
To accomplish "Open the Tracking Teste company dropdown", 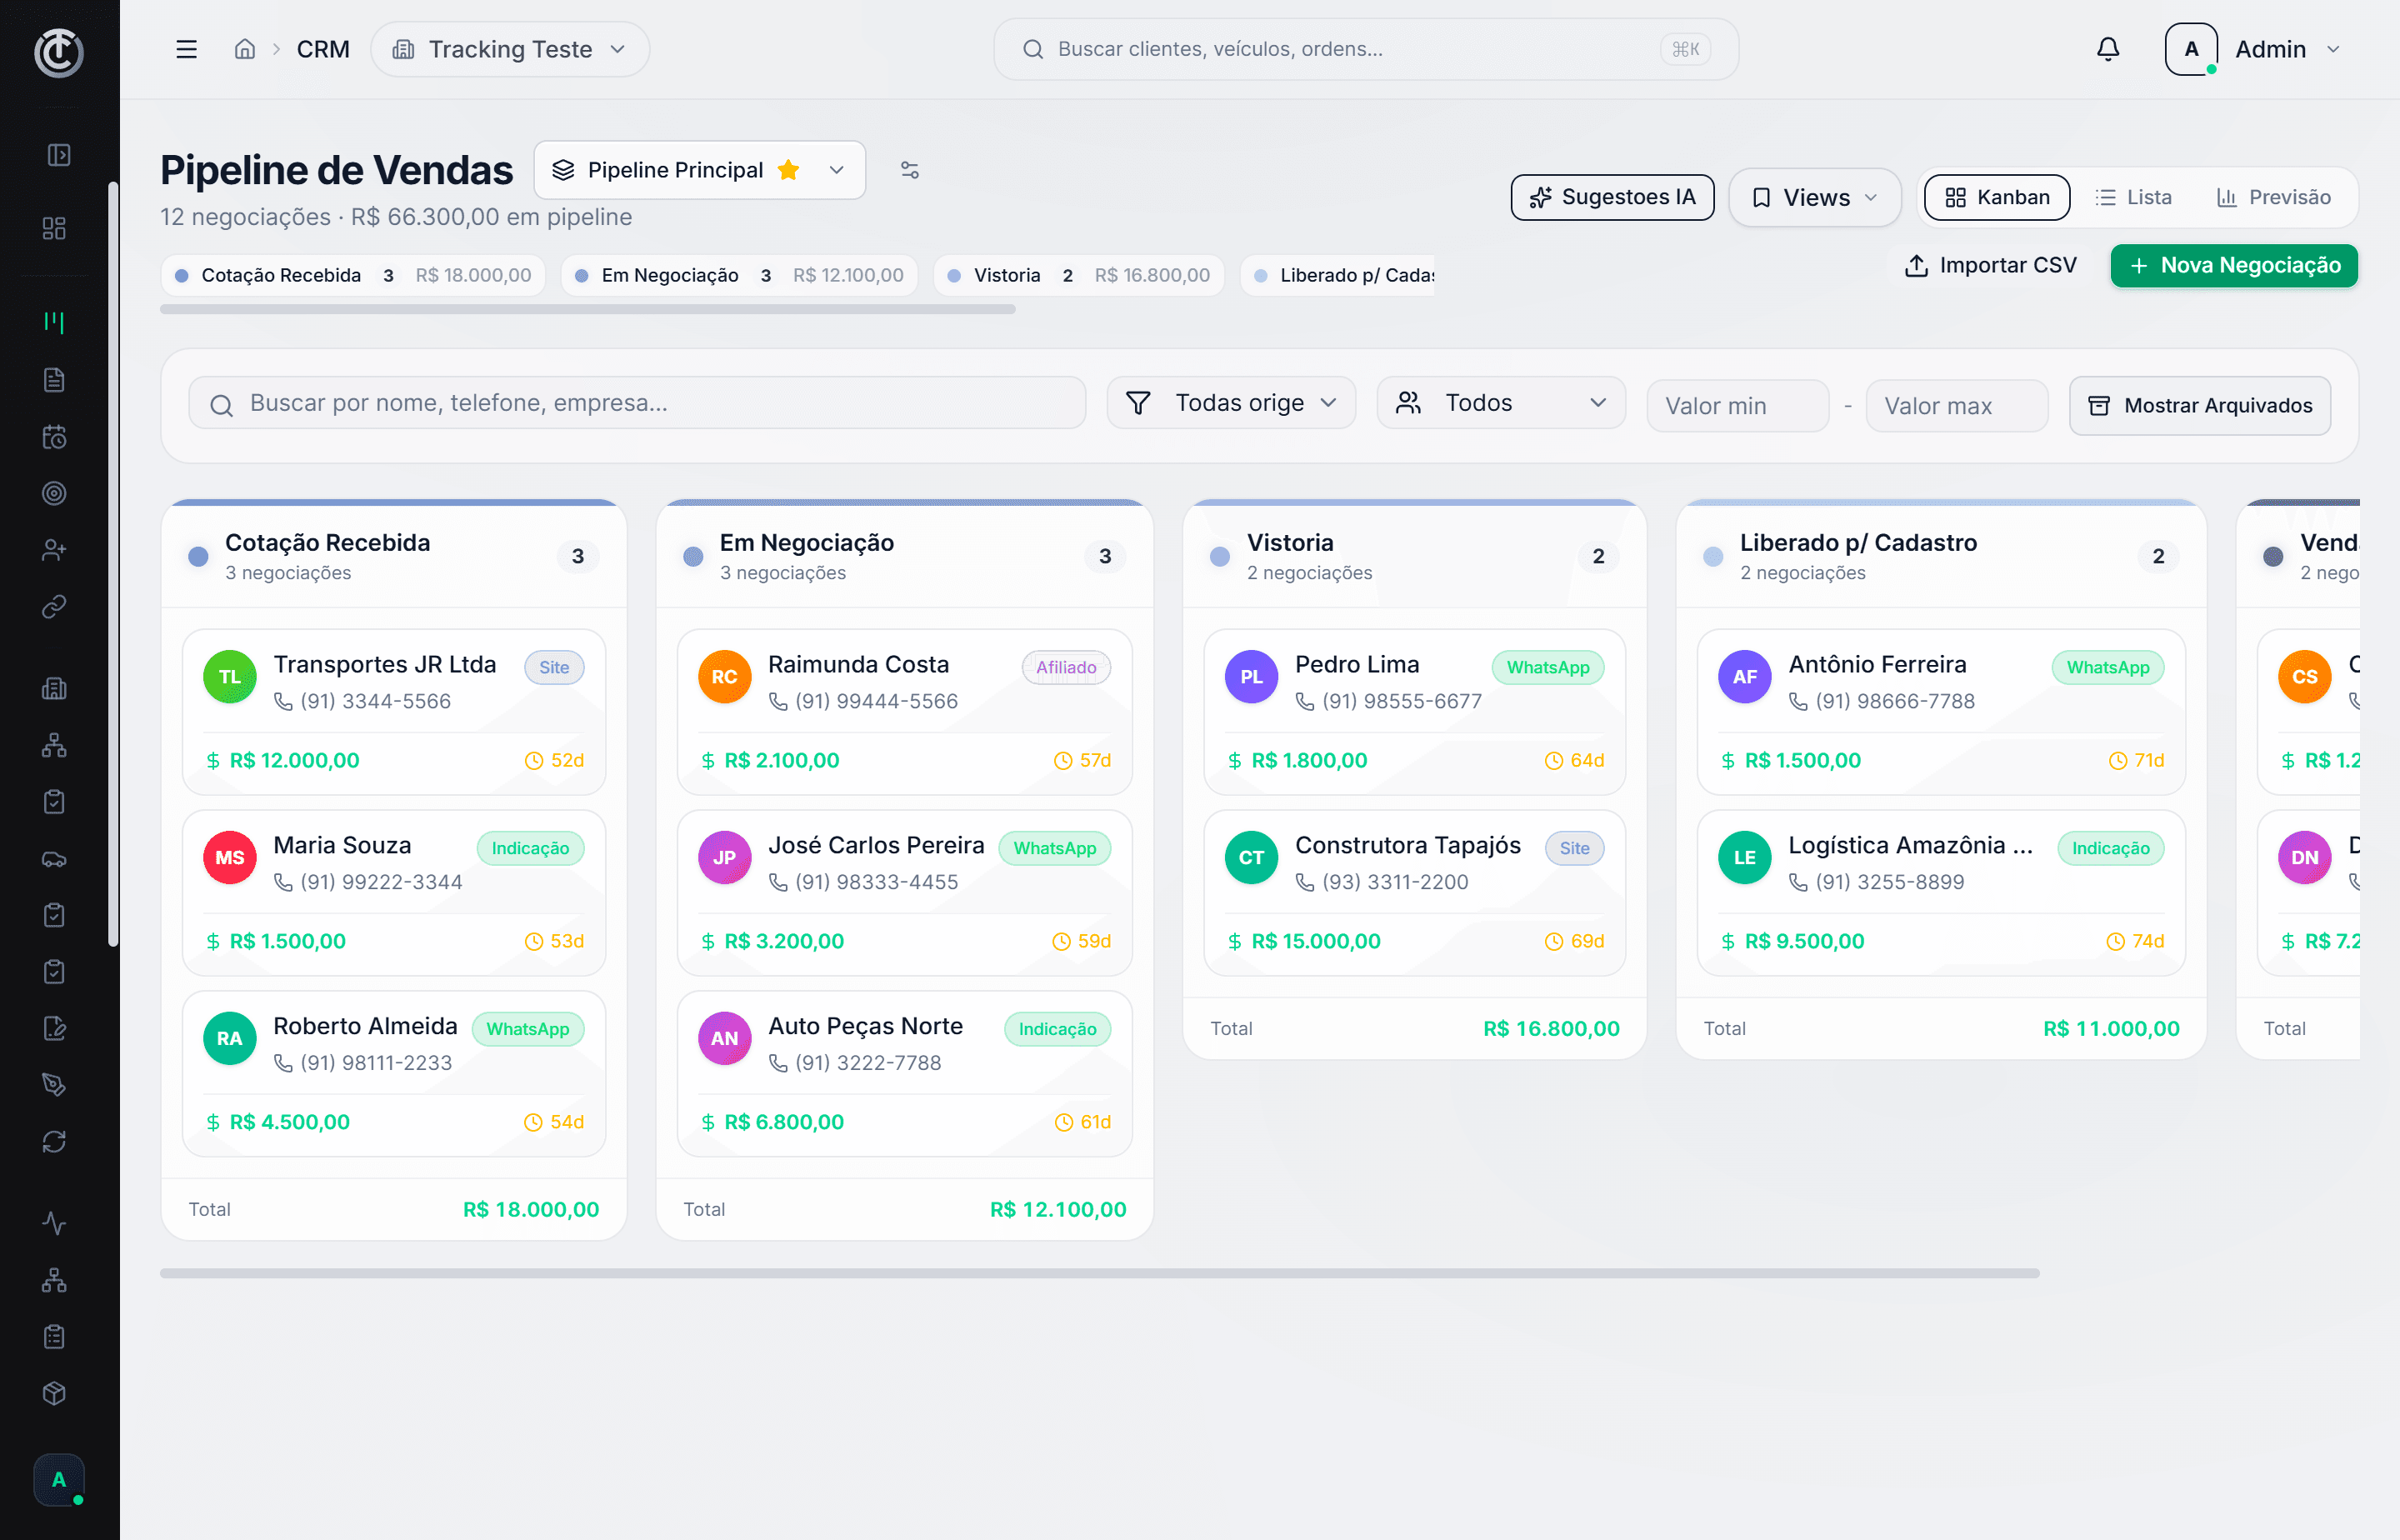I will [510, 49].
